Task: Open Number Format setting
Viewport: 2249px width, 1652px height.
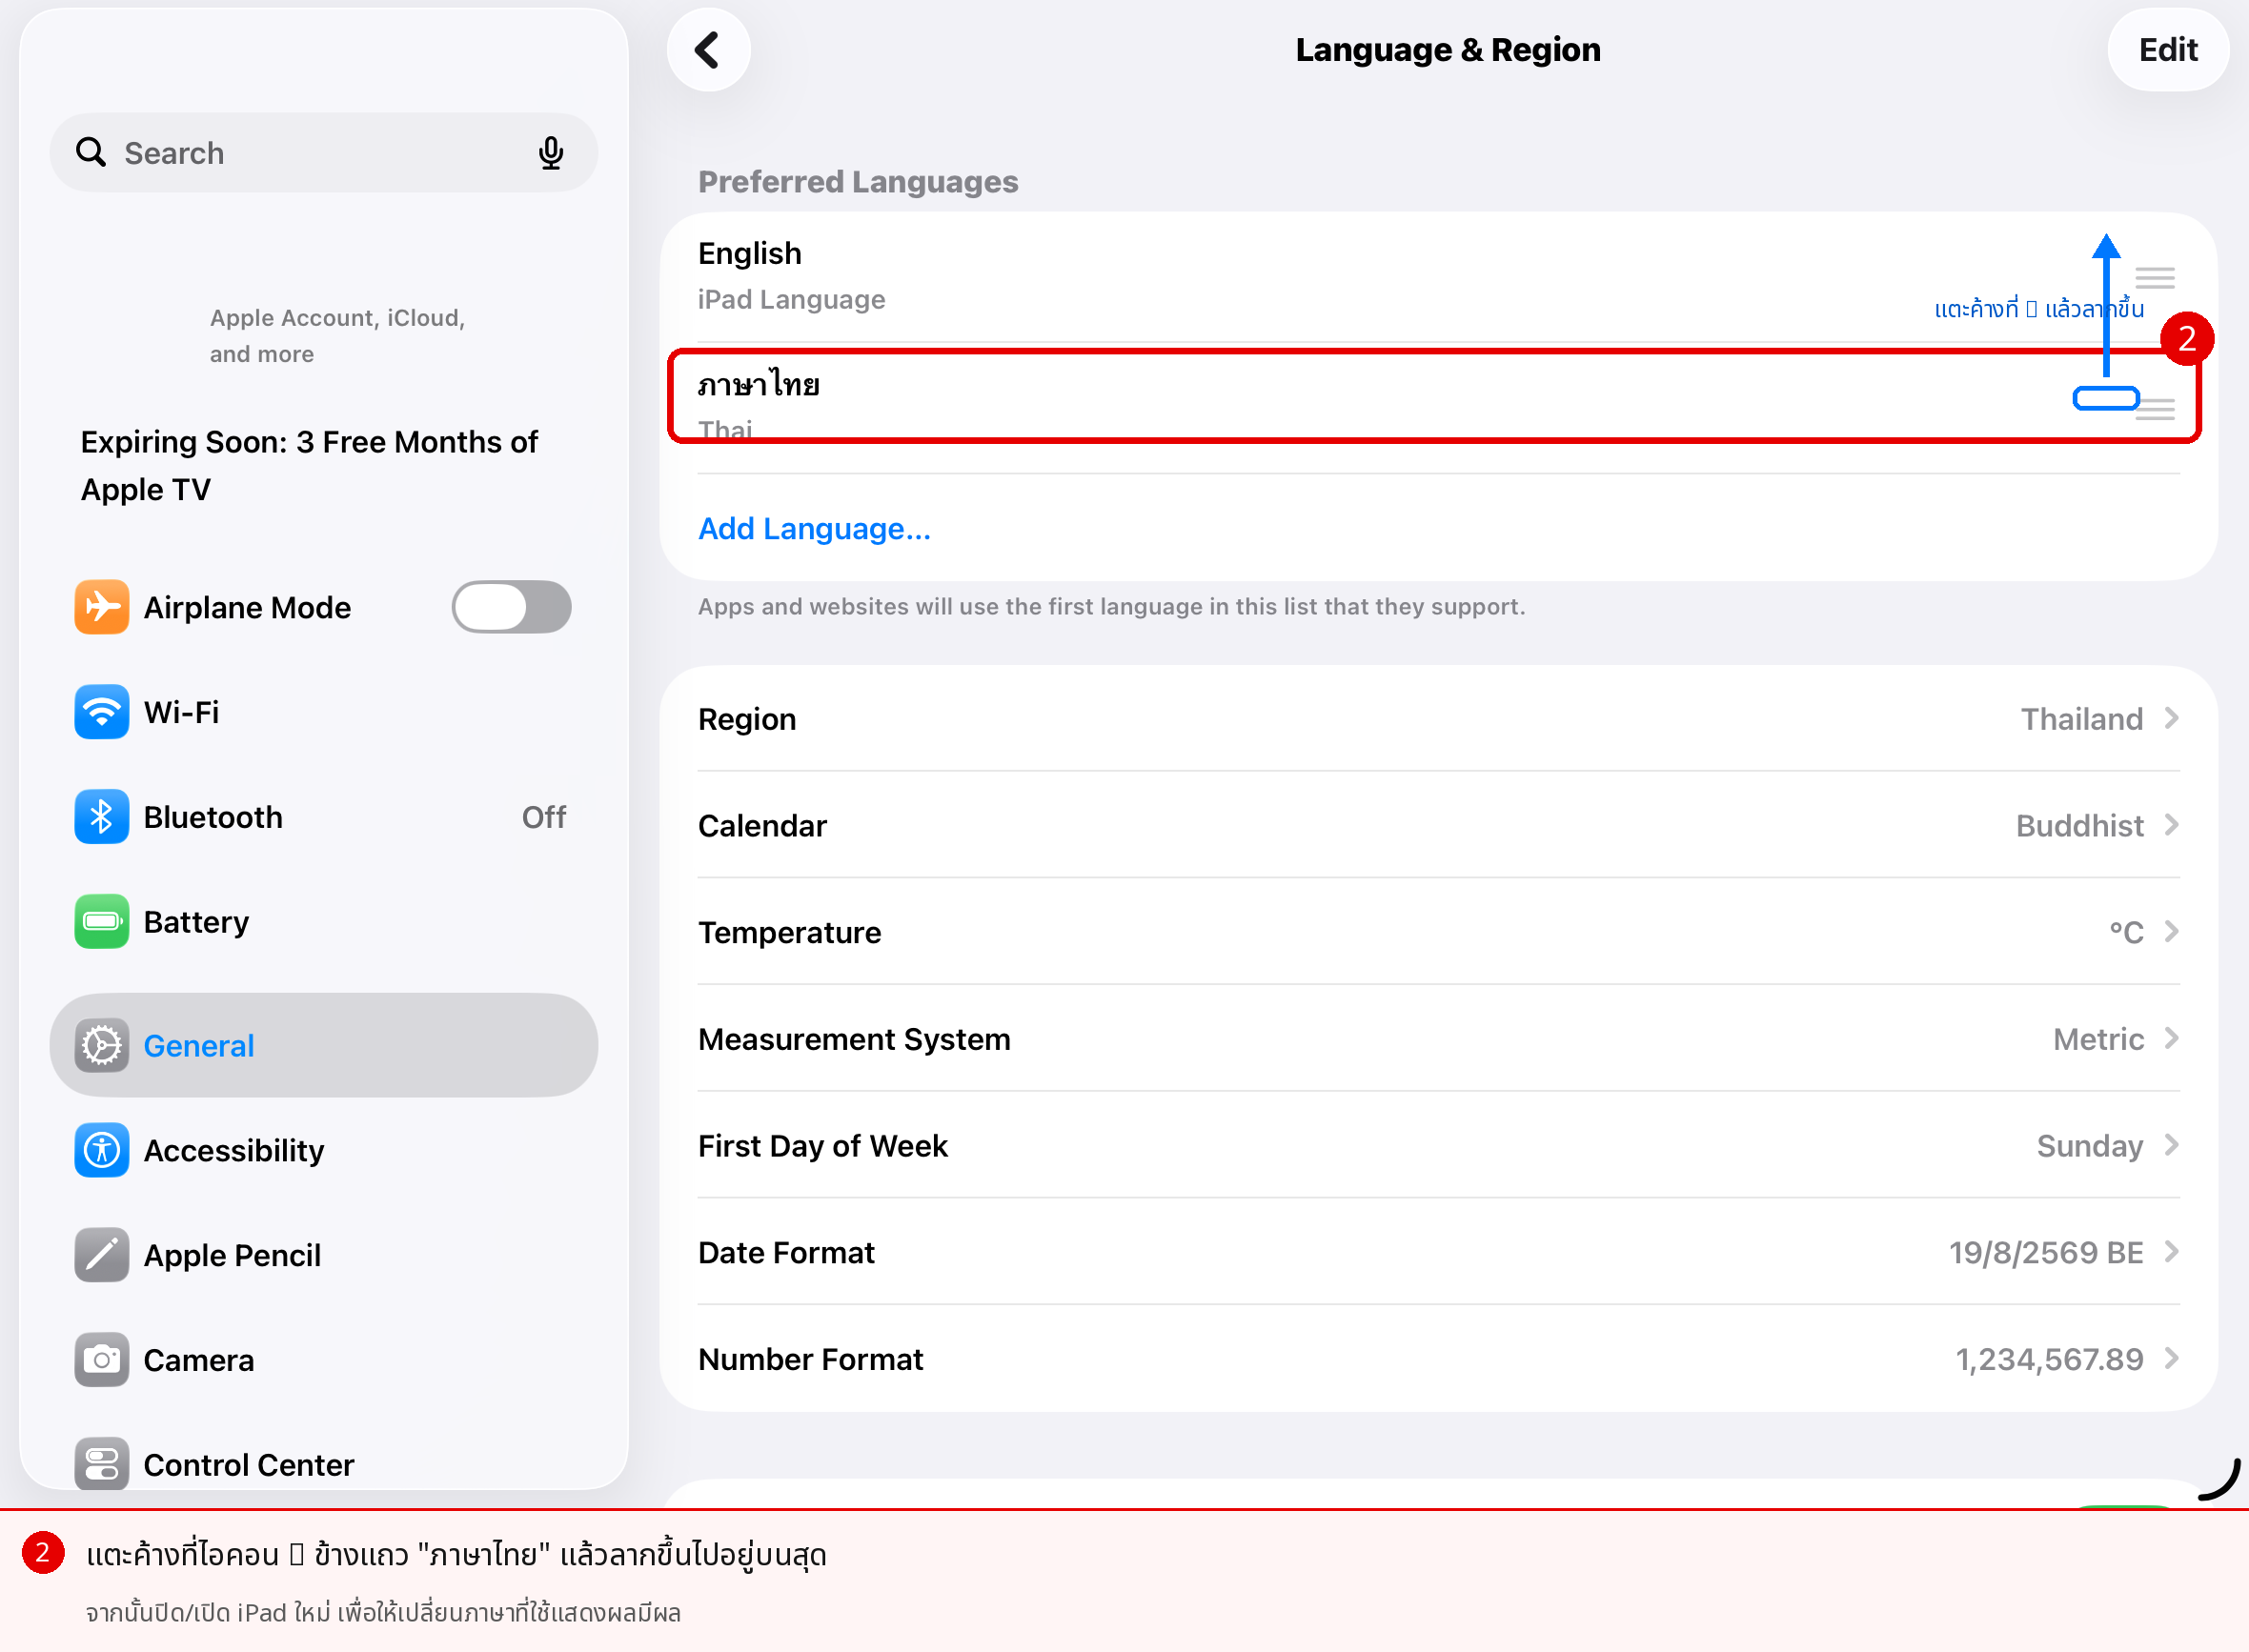Action: coord(1438,1359)
